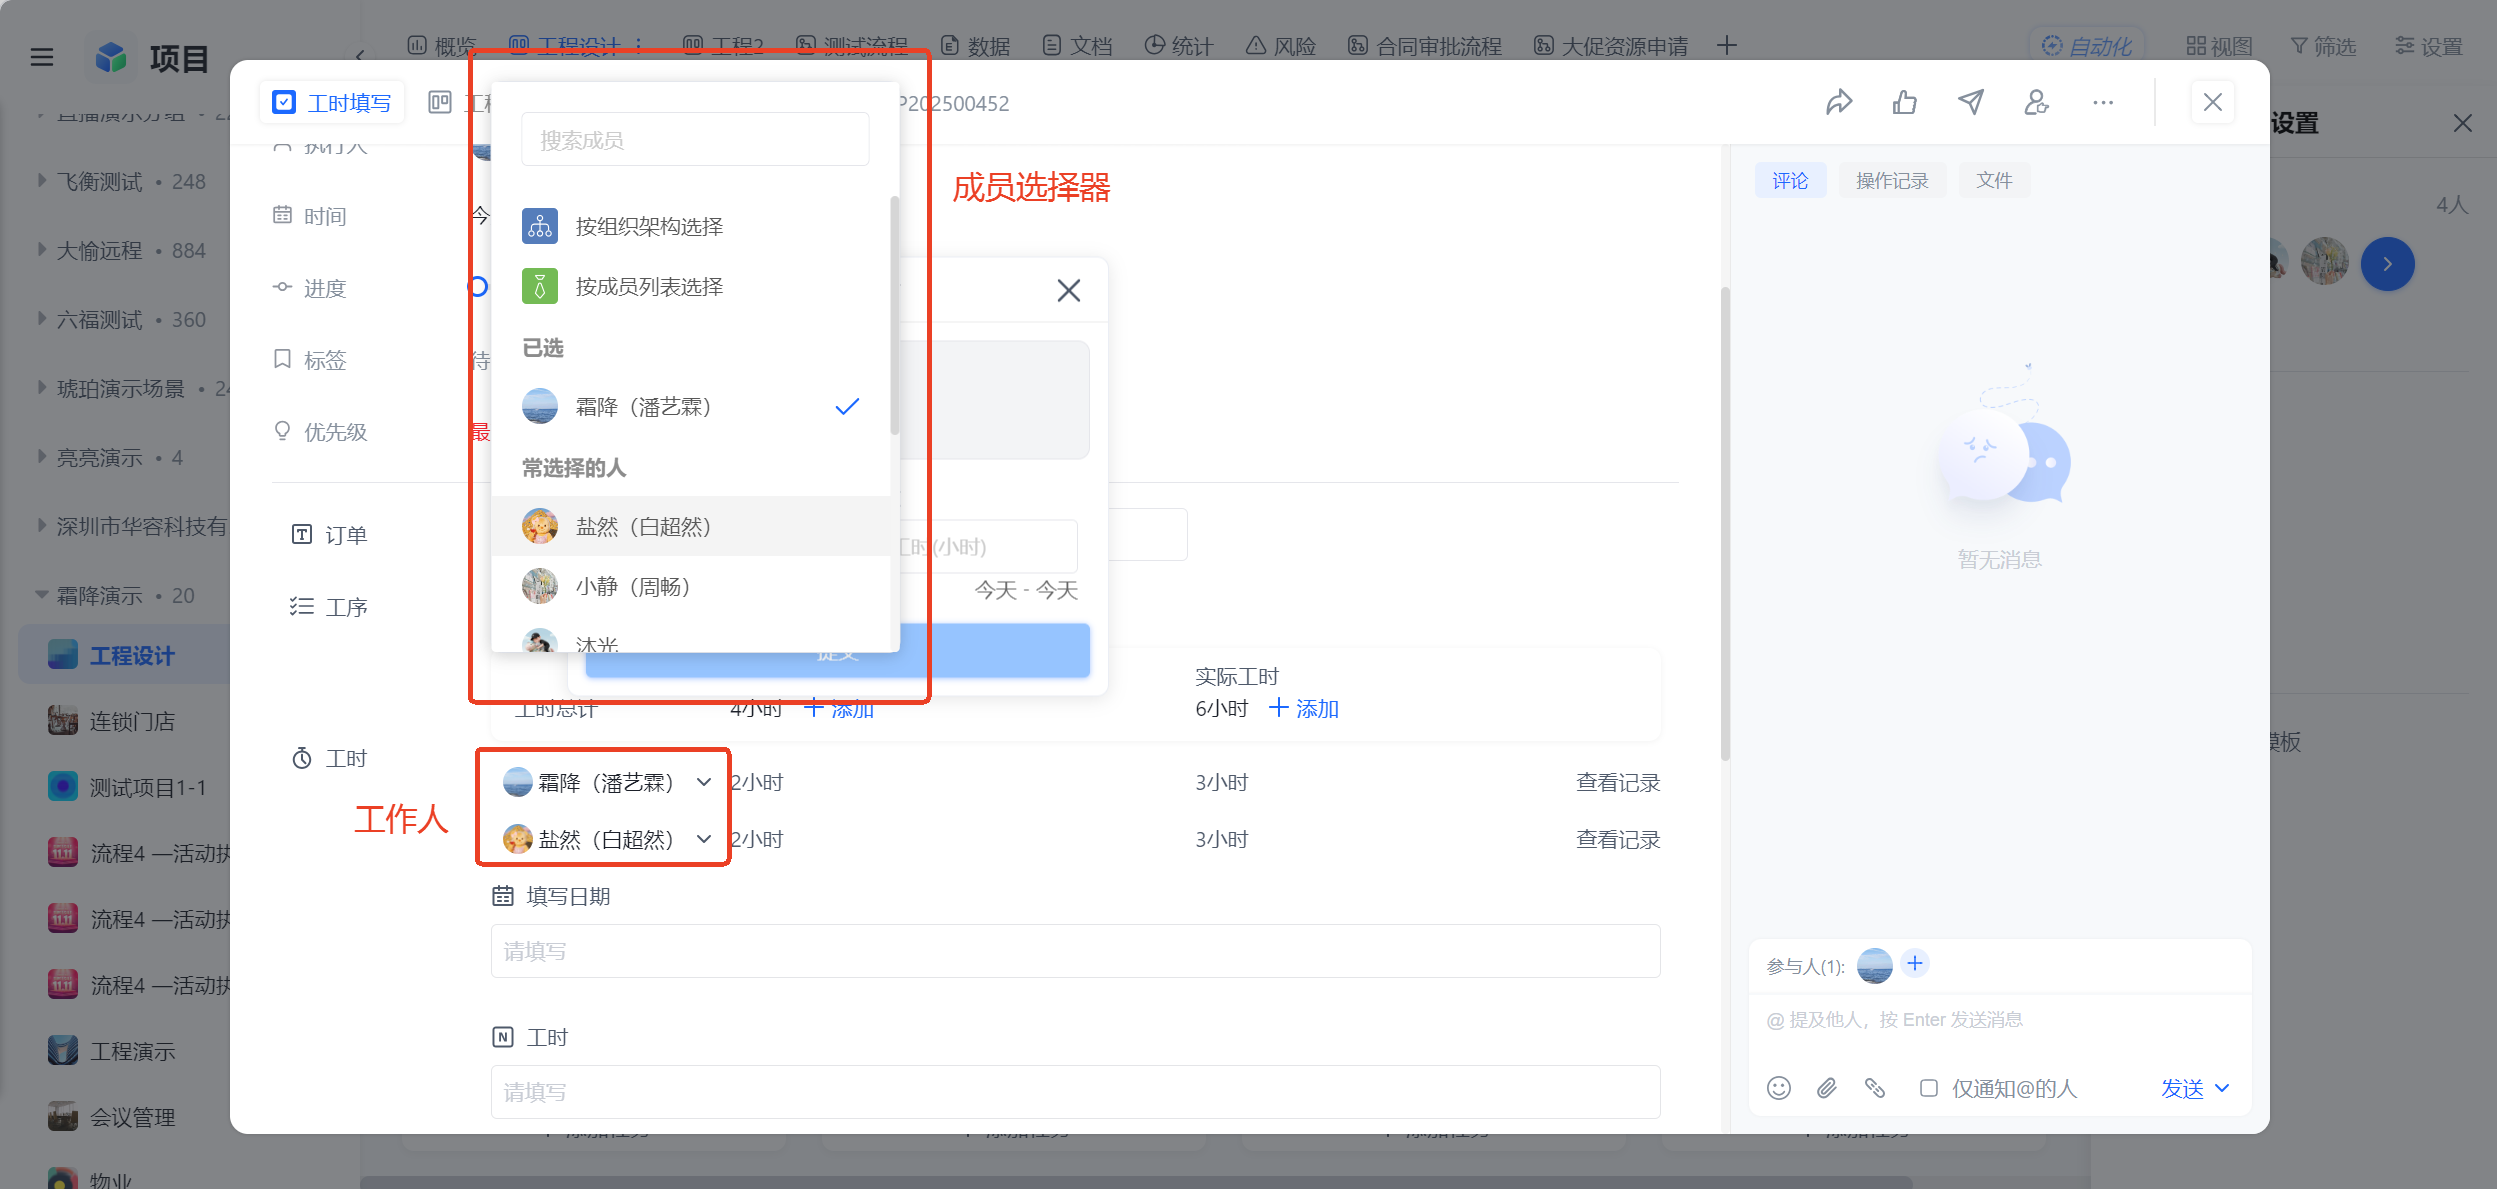
Task: Click 筛选 filter button
Action: [2323, 46]
